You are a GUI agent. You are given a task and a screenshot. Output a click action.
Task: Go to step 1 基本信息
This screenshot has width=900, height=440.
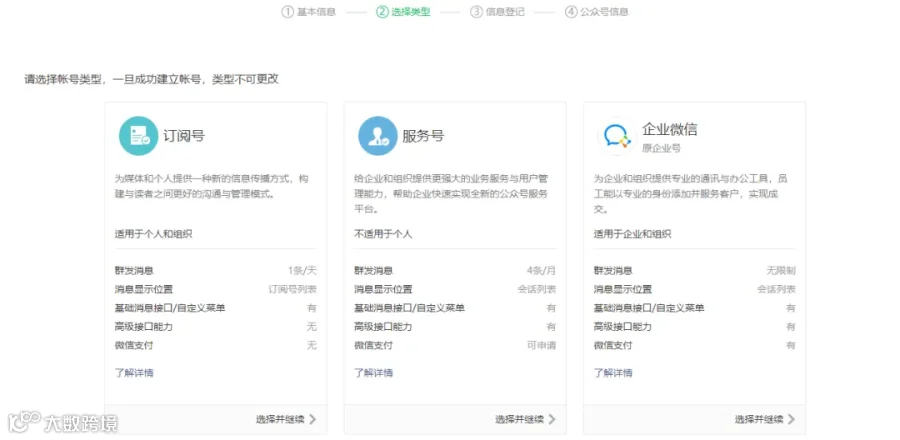coord(308,11)
